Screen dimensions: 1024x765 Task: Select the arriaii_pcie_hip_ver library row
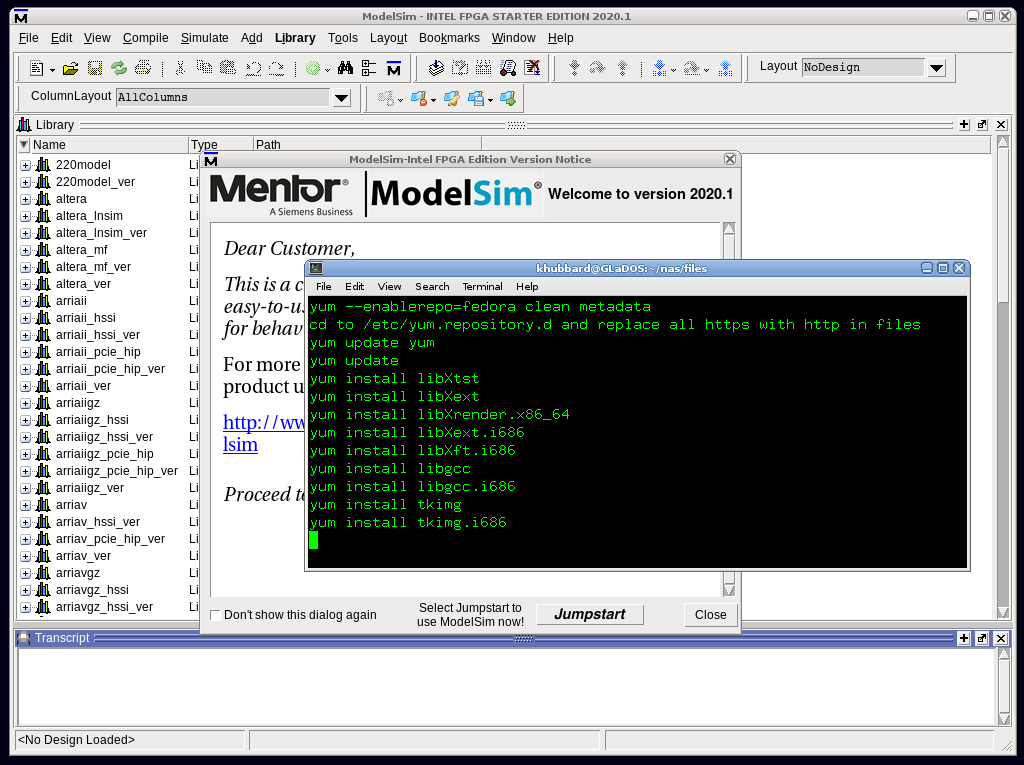[110, 369]
